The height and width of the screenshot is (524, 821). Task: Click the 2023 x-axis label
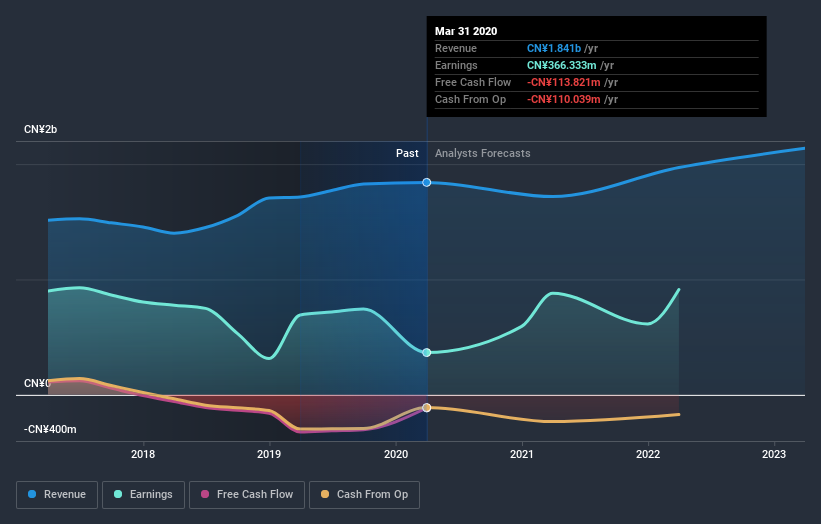pos(774,454)
